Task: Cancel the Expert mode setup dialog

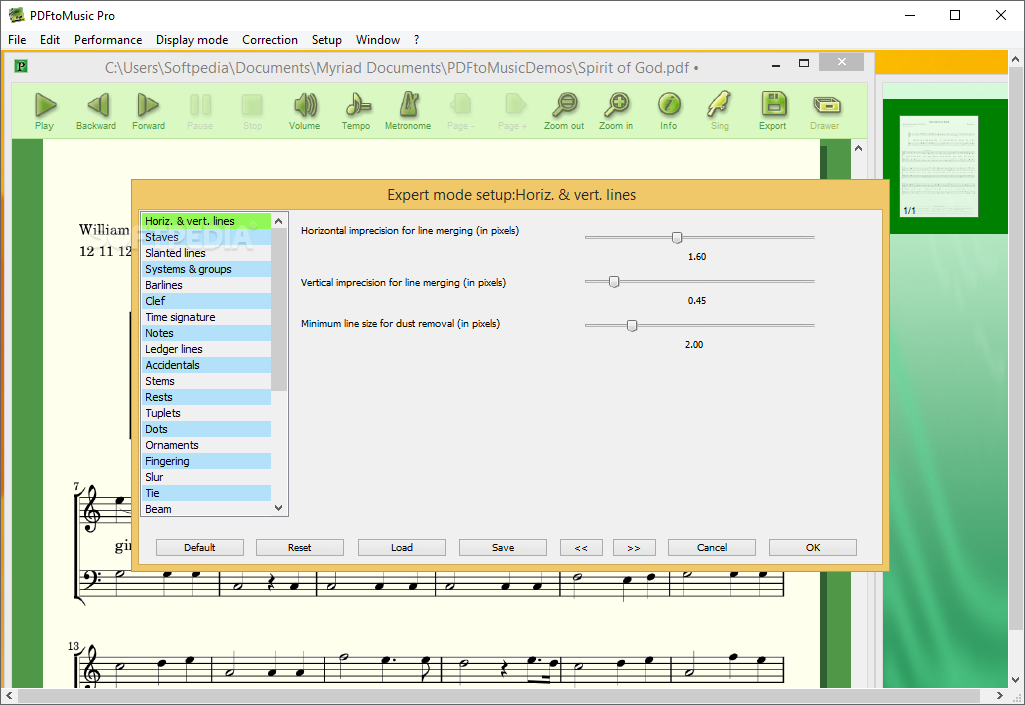Action: pyautogui.click(x=712, y=547)
